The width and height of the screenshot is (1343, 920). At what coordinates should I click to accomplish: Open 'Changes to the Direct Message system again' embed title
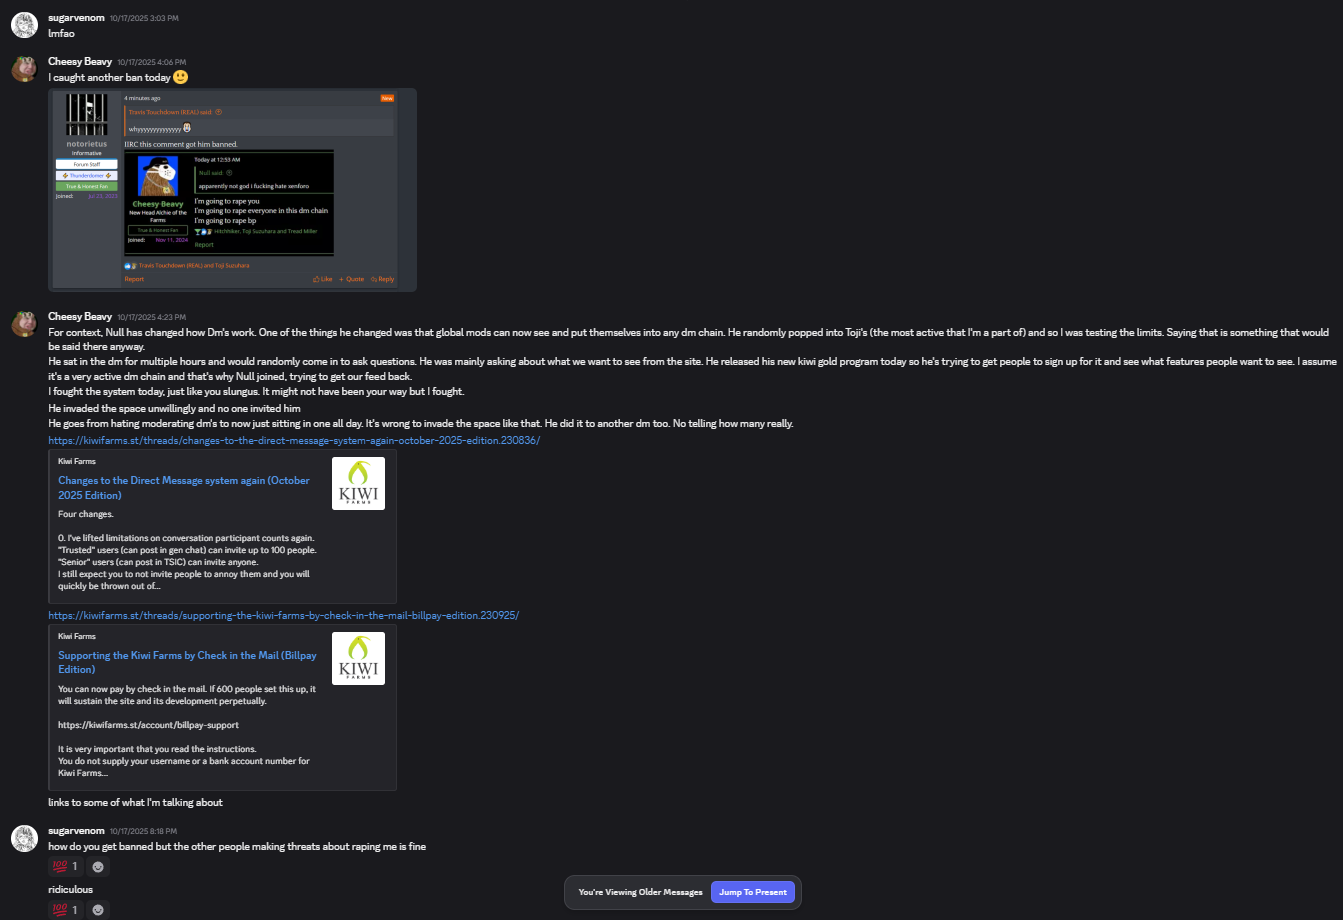[184, 488]
